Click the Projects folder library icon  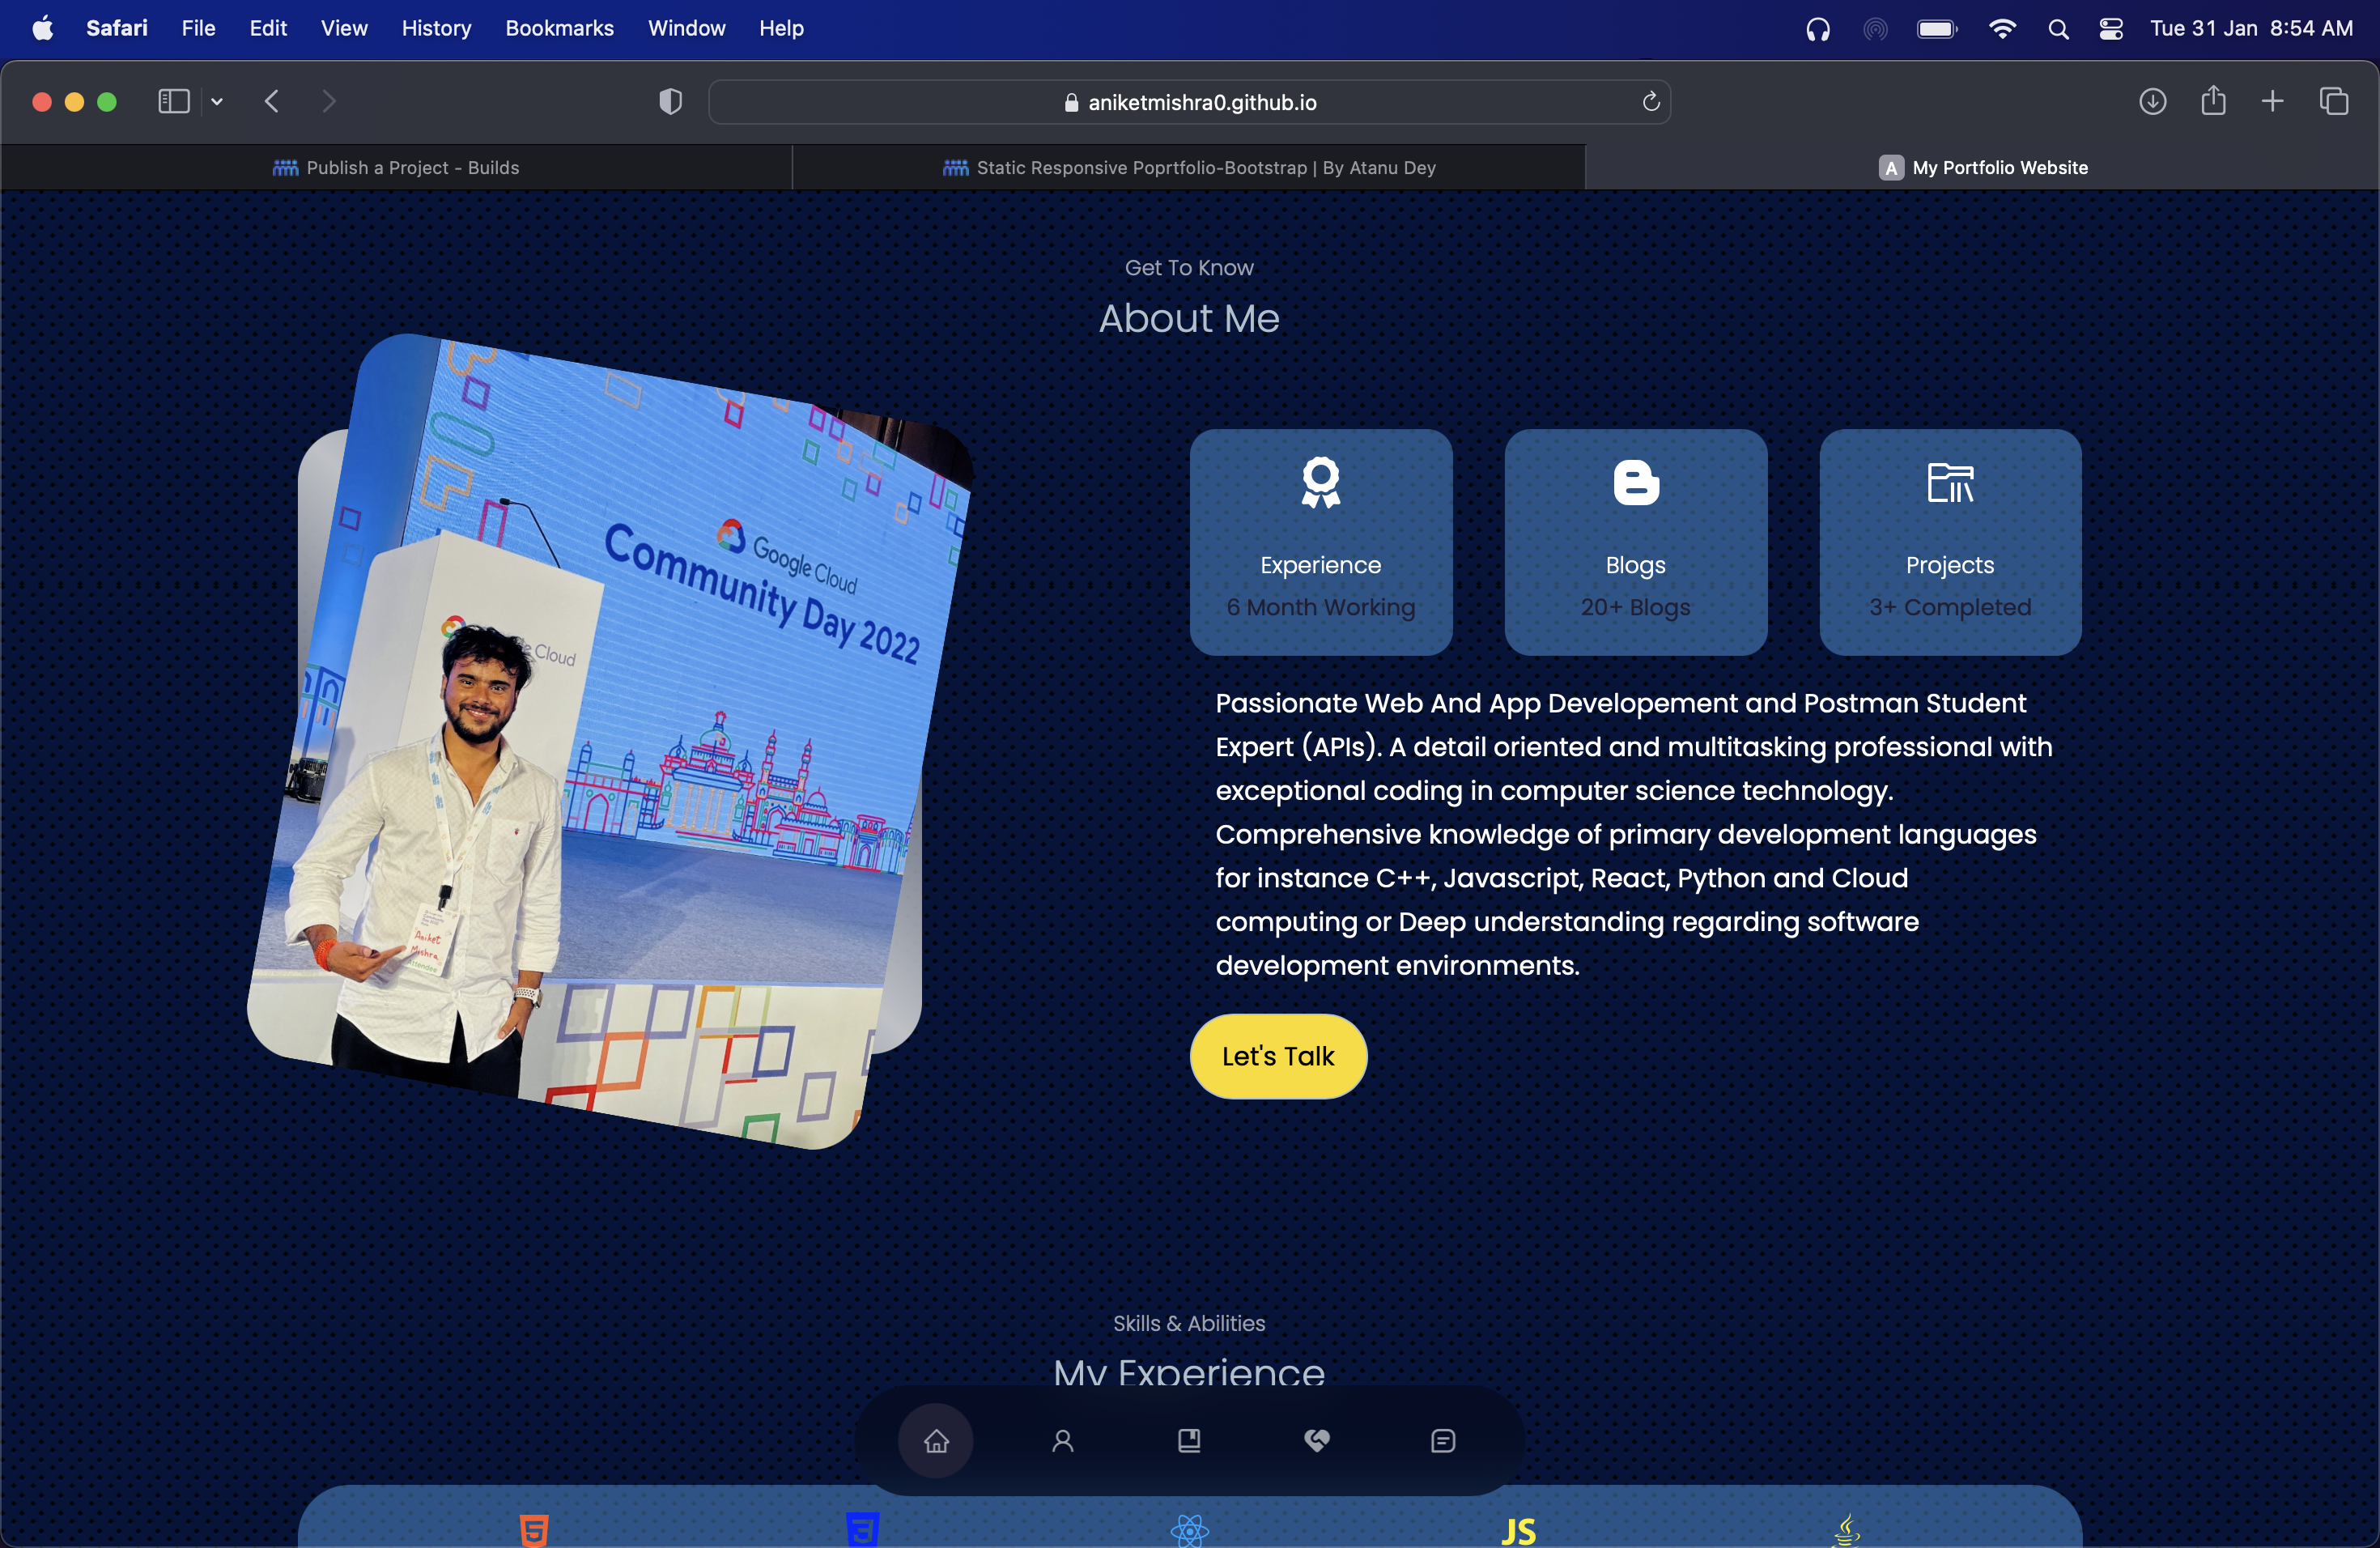point(1950,483)
